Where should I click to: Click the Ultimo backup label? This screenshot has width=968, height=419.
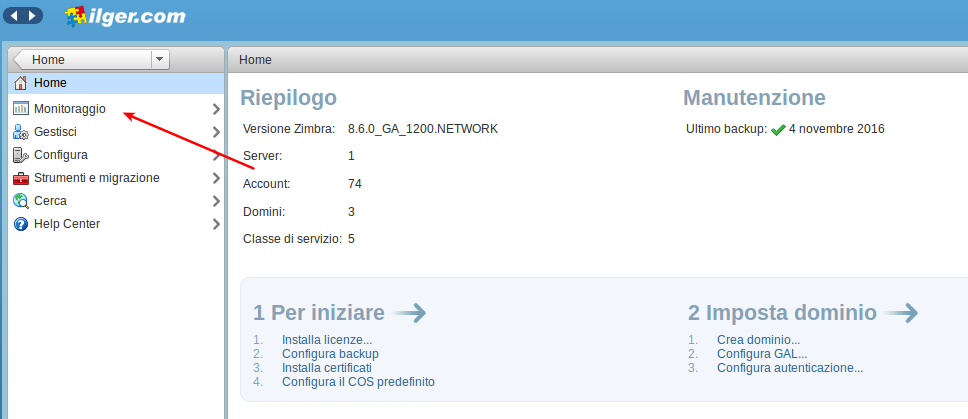727,129
